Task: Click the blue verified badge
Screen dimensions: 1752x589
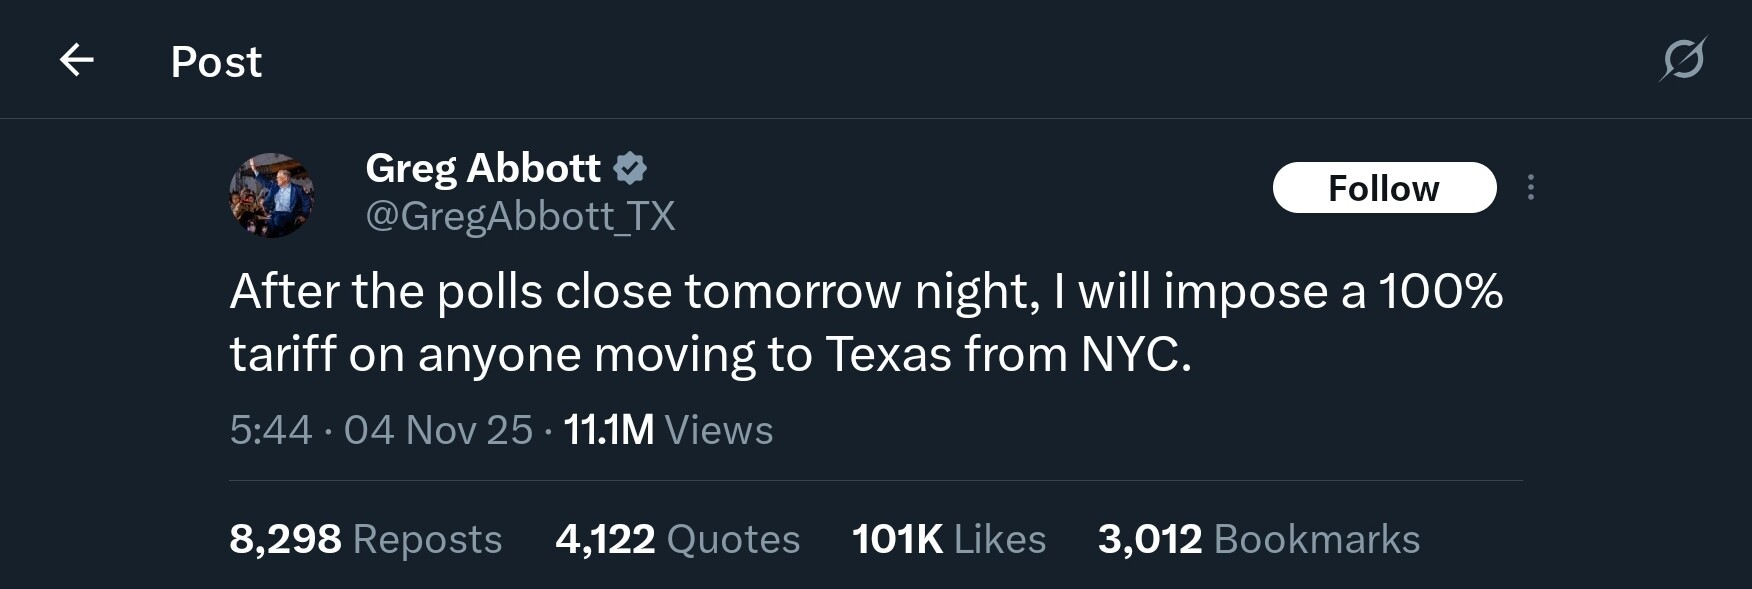Action: [x=630, y=168]
